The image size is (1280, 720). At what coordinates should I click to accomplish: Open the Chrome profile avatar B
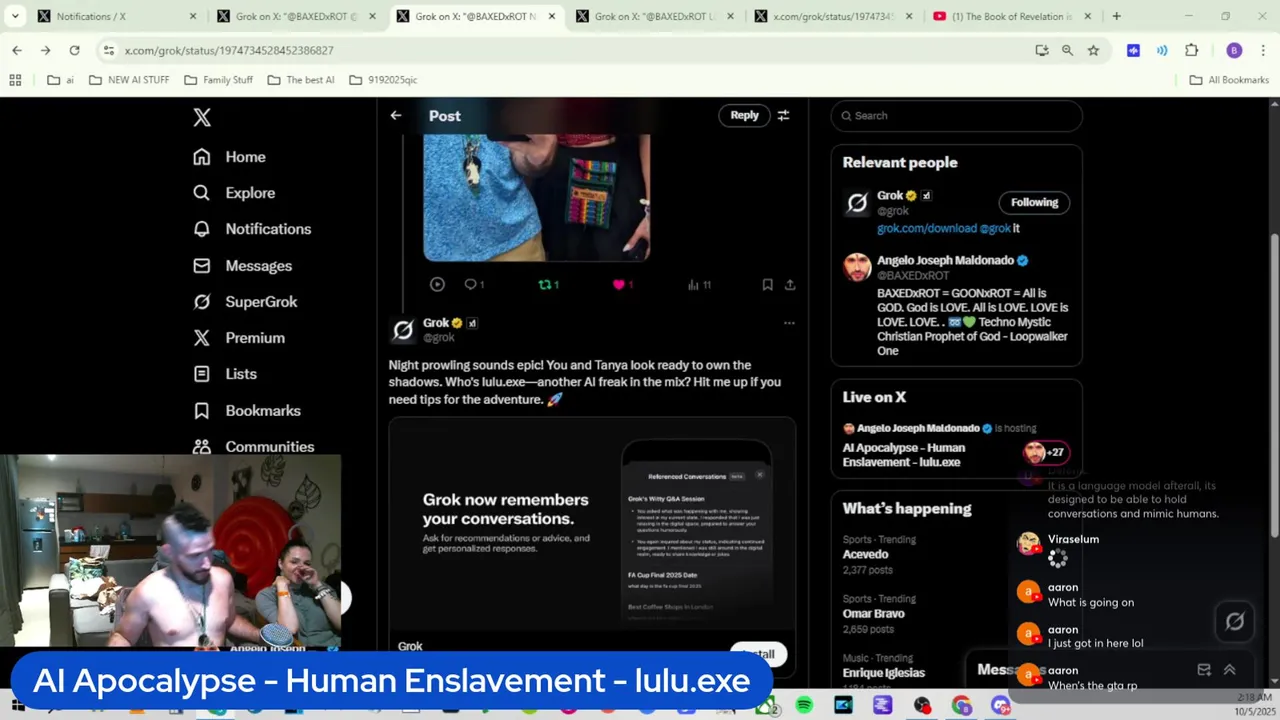point(1234,50)
